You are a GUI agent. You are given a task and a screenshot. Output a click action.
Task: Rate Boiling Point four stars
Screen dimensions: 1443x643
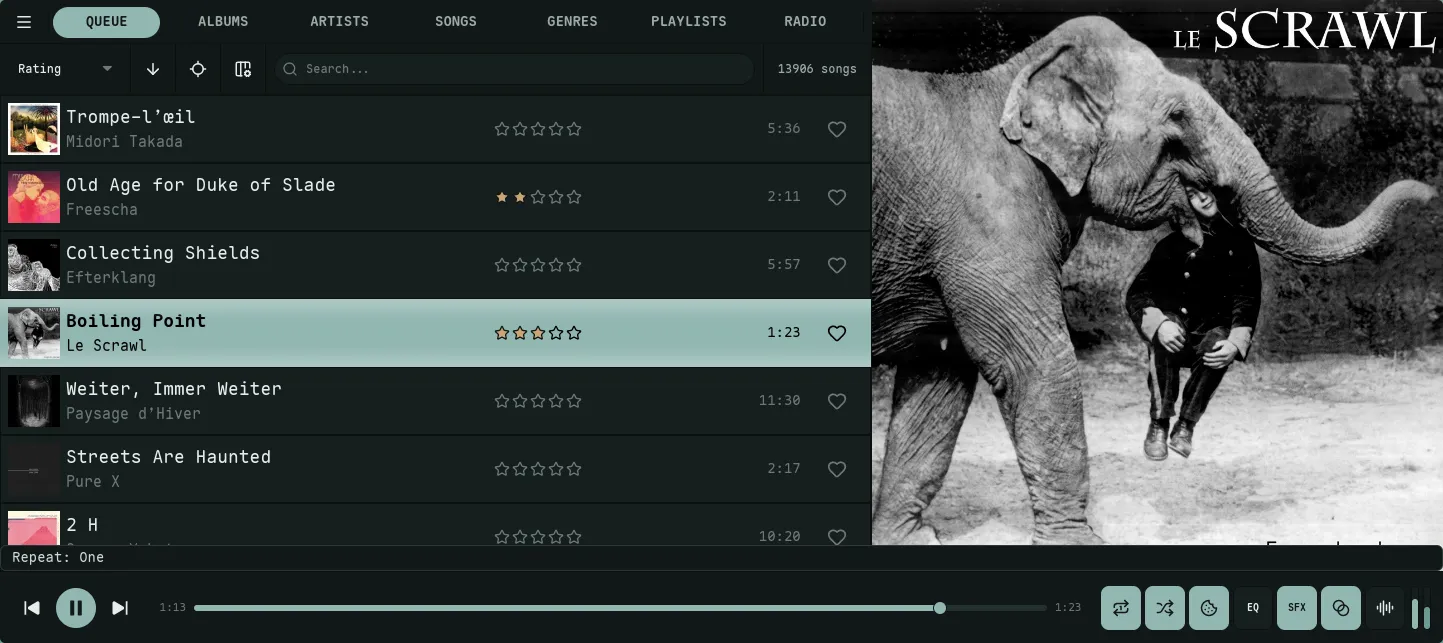(x=556, y=333)
